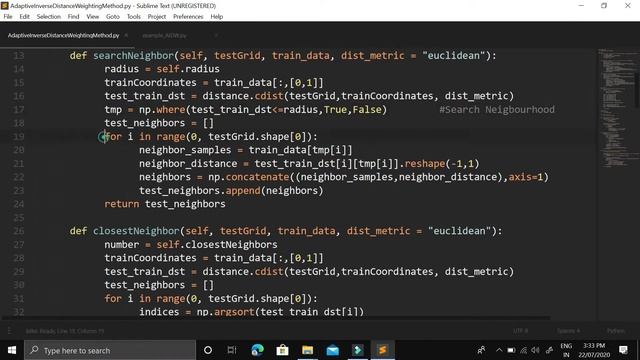640x360 pixels.
Task: Click 'test_neighbors.append(neighbors)' line
Action: pos(231,190)
